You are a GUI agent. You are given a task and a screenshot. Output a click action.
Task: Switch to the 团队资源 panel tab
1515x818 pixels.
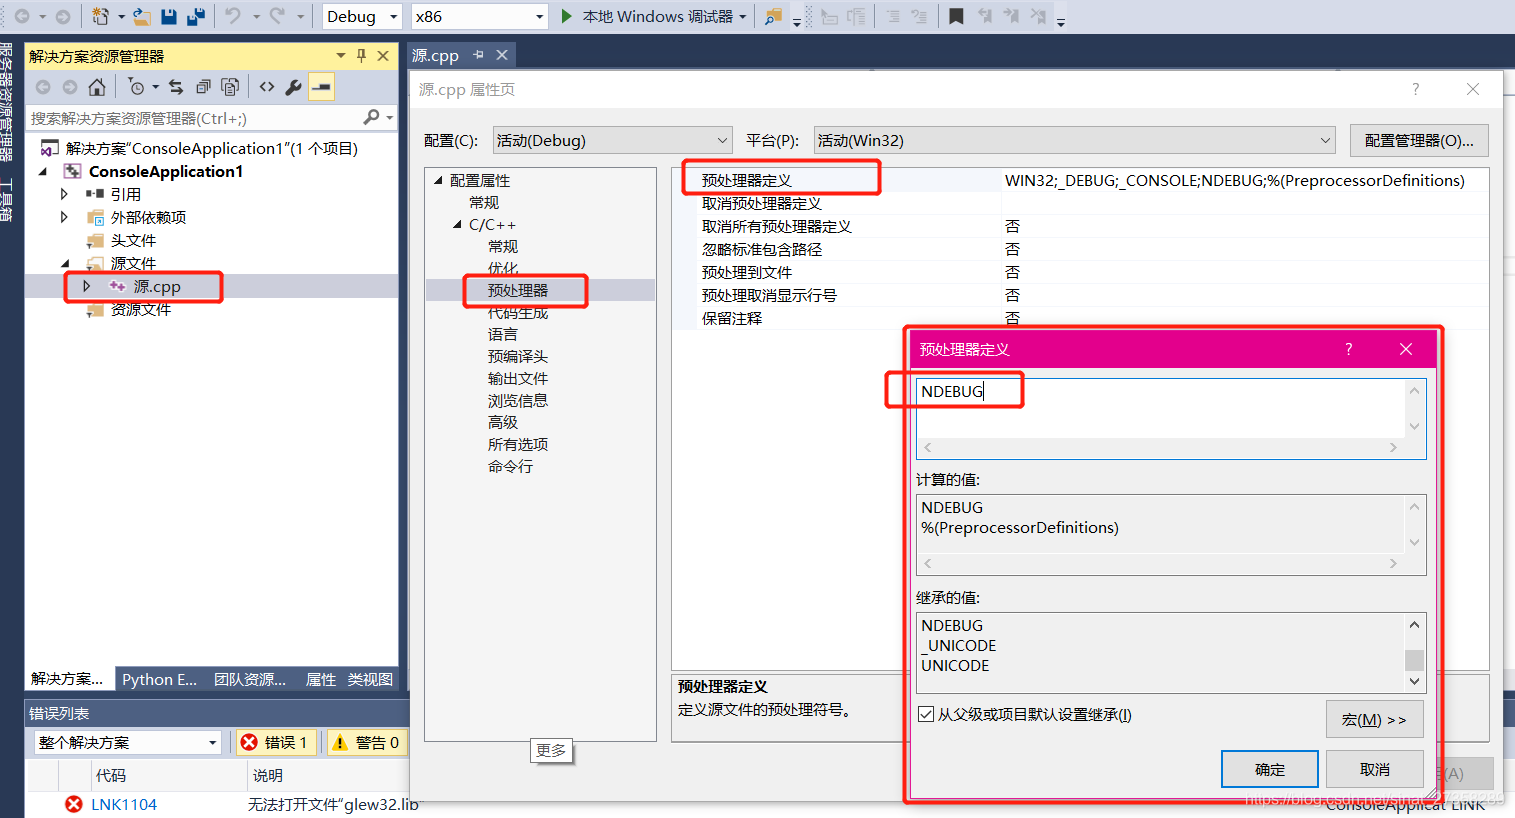point(250,679)
